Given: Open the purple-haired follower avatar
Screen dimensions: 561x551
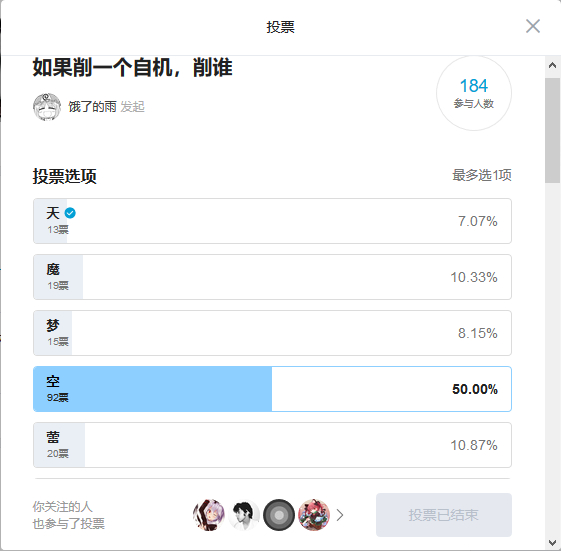Looking at the screenshot, I should point(209,515).
